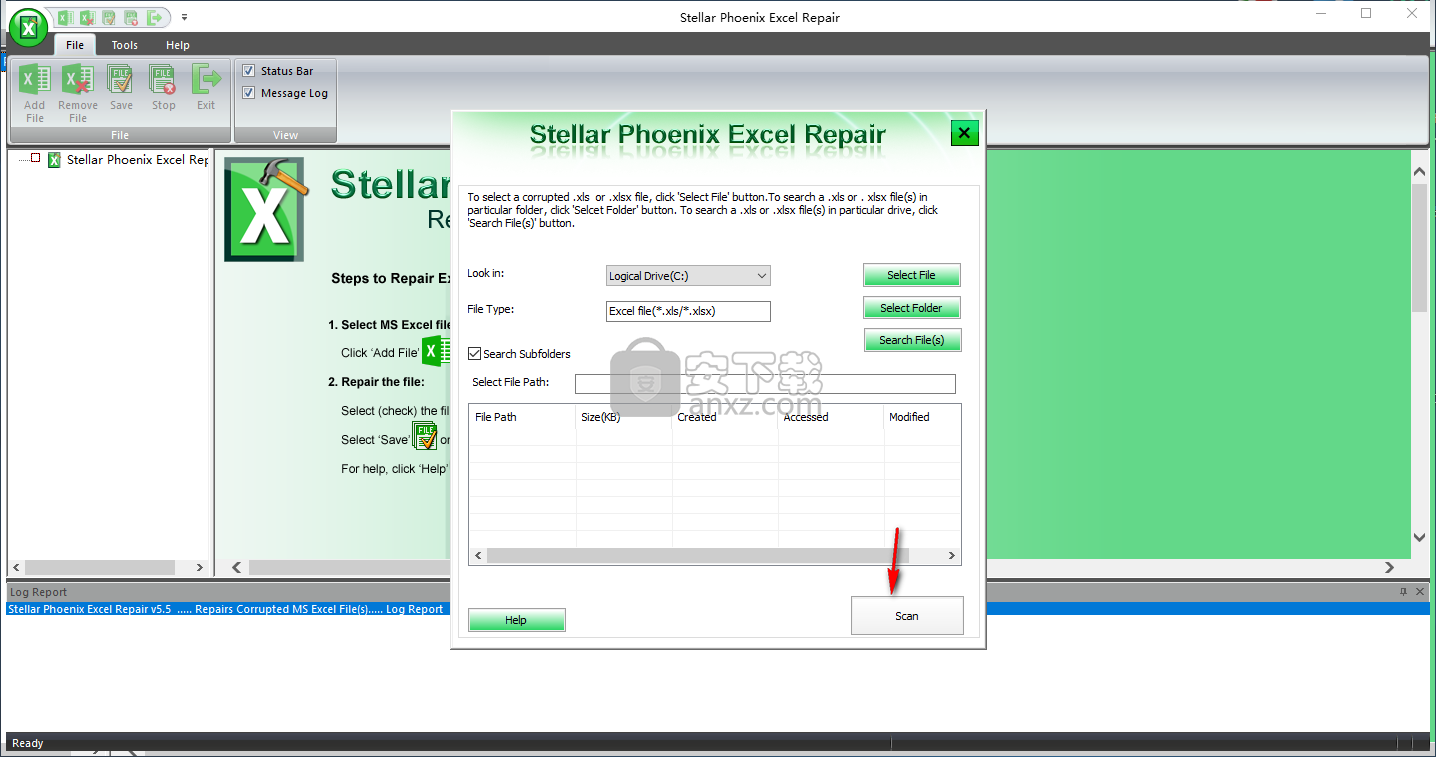Close the dialog with the green X button

pyautogui.click(x=963, y=133)
